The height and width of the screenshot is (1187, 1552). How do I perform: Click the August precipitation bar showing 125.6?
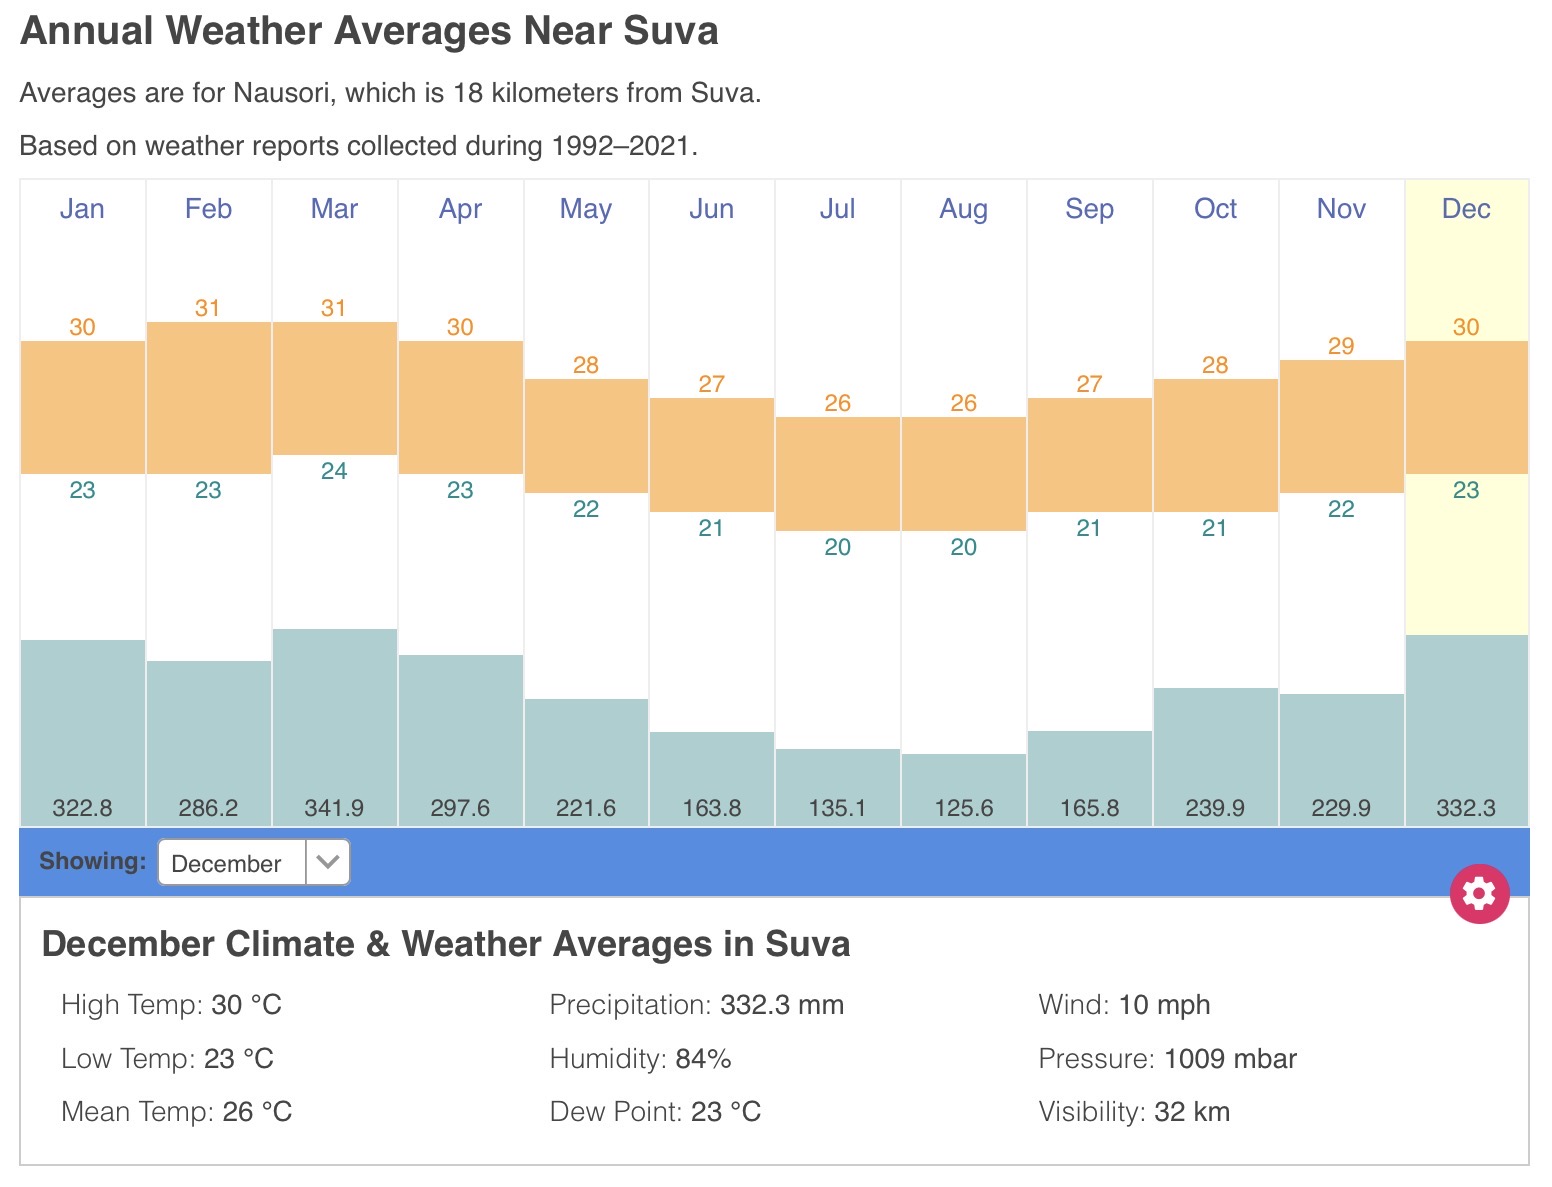(x=963, y=788)
